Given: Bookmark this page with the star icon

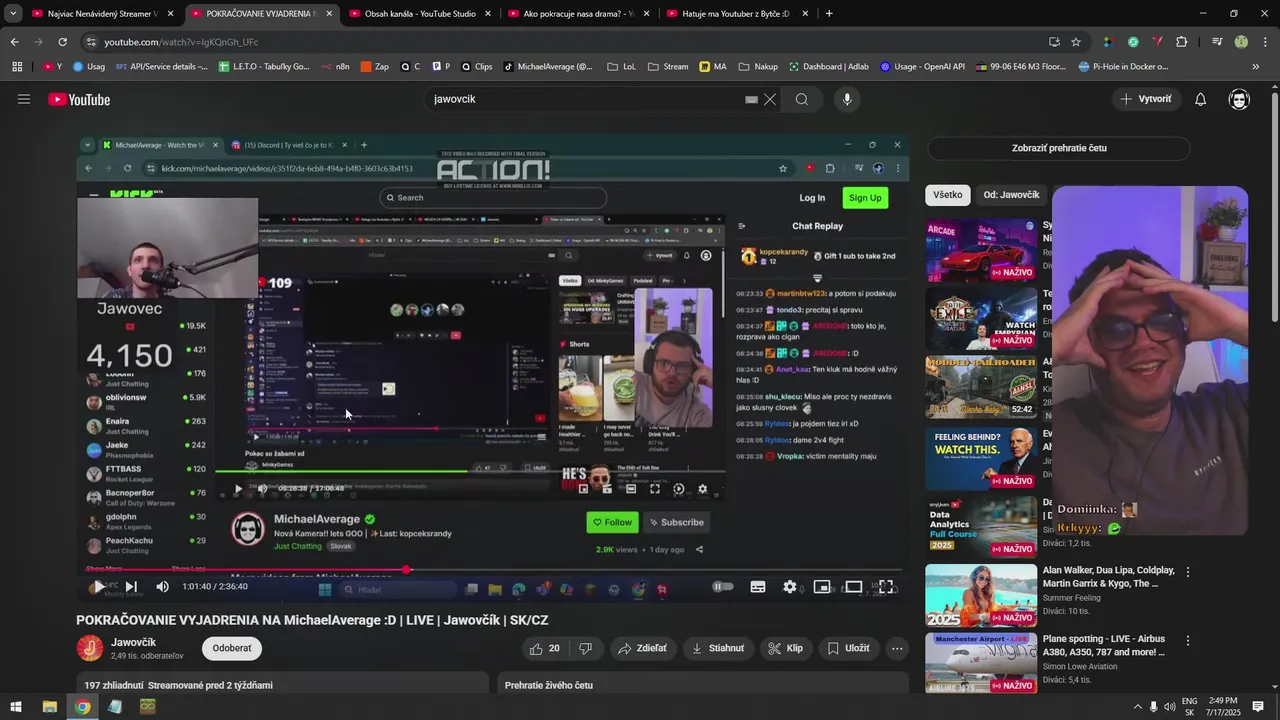Looking at the screenshot, I should click(1076, 42).
